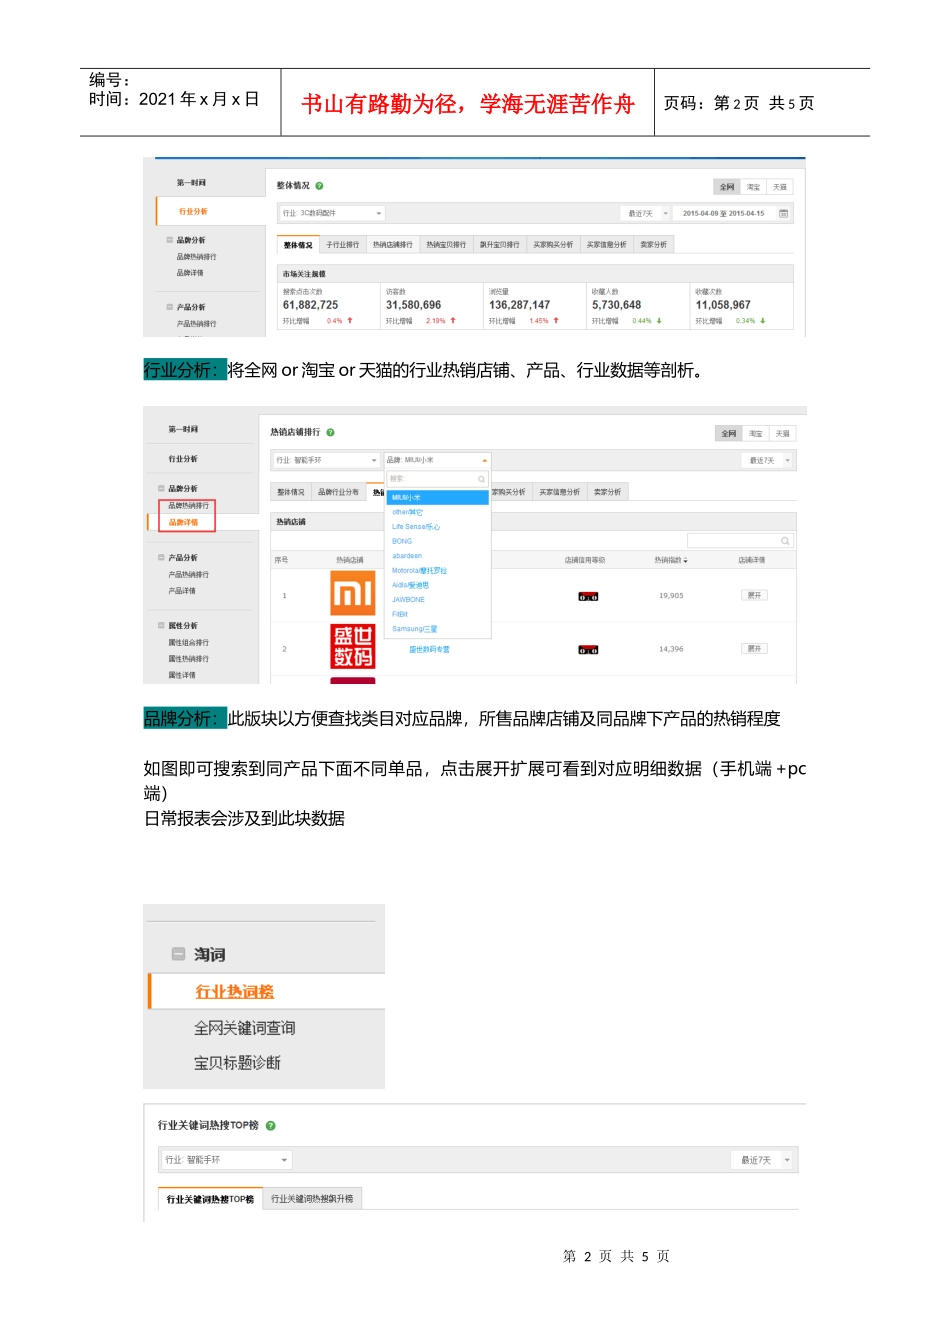Select 全网 in the 热销店铺排行 panel

pos(729,434)
